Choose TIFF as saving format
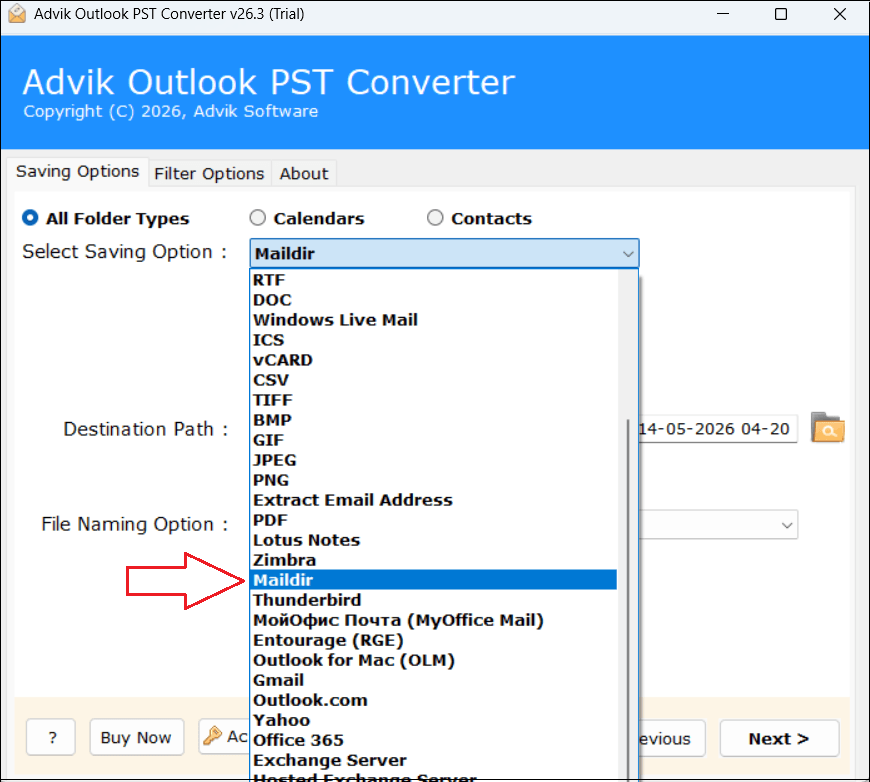The height and width of the screenshot is (782, 870). click(x=433, y=400)
